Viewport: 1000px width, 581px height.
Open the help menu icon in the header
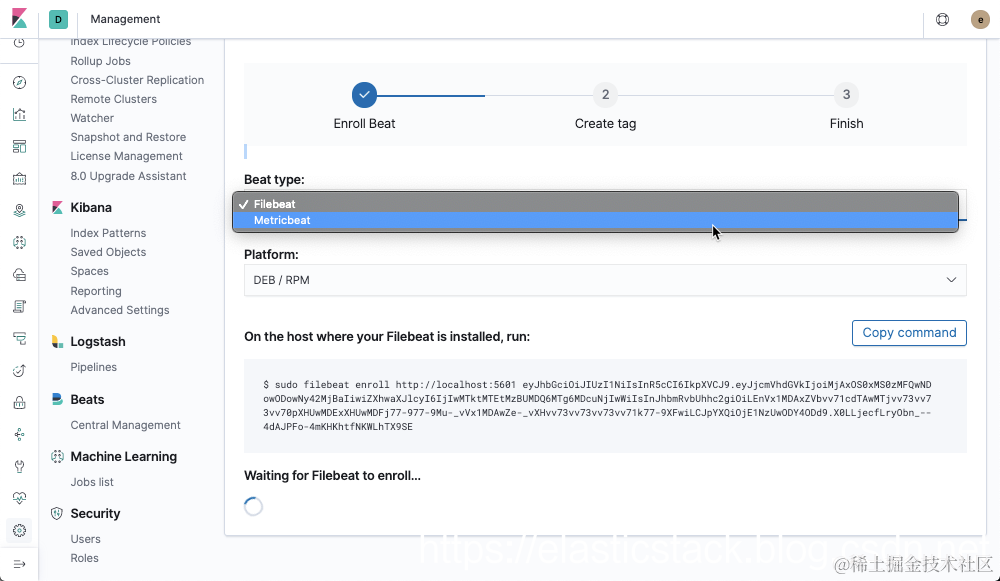(x=942, y=20)
